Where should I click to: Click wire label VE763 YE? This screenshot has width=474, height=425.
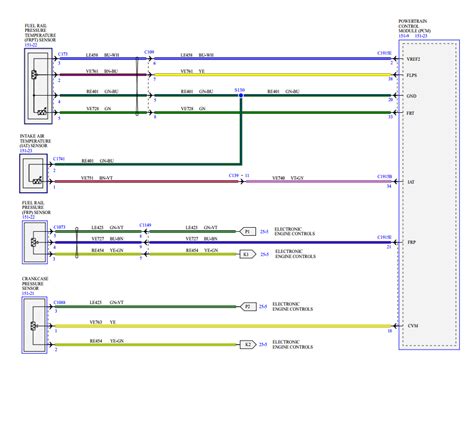click(103, 322)
